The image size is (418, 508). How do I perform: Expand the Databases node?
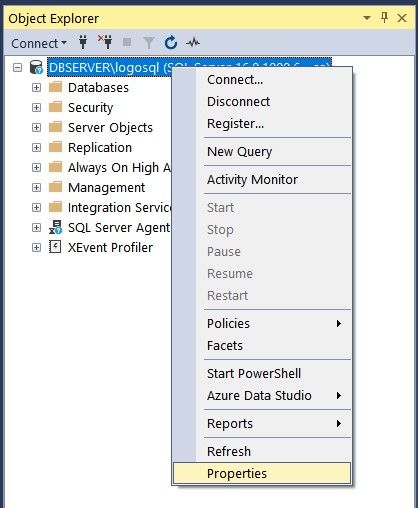point(36,88)
